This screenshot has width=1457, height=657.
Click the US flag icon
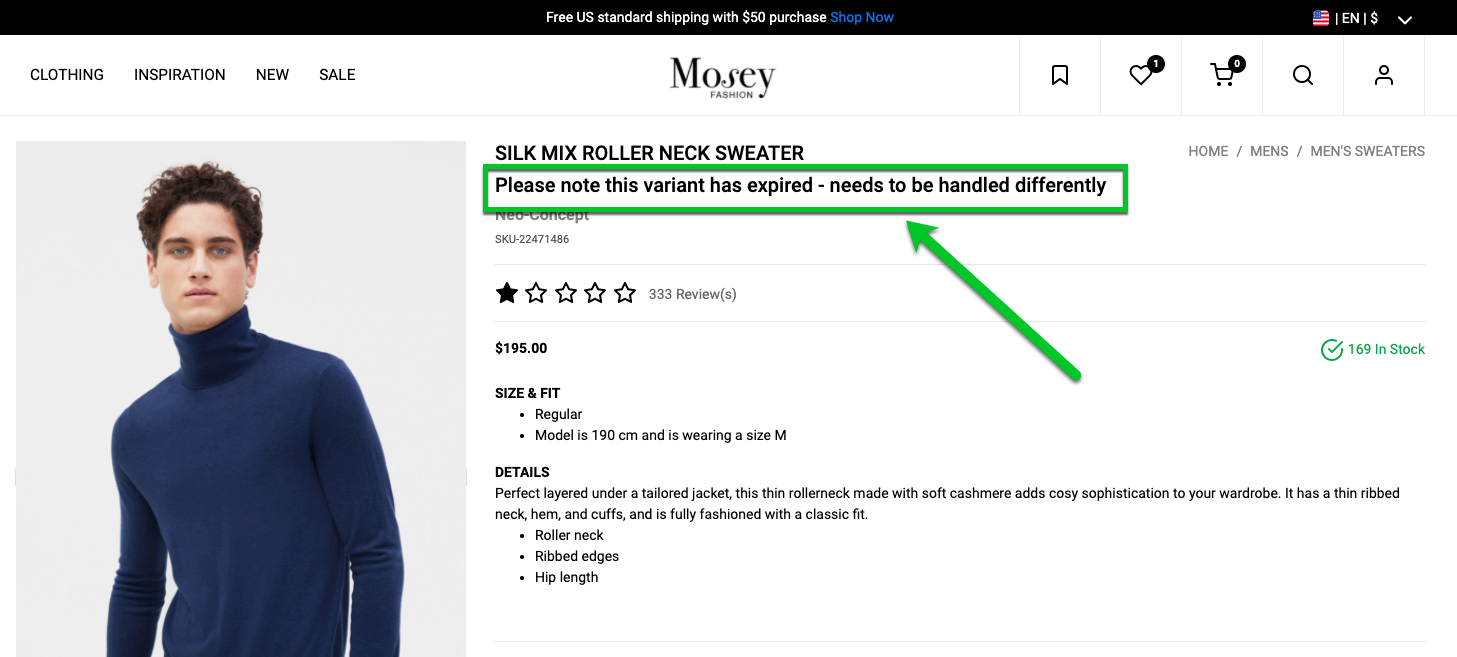[x=1321, y=18]
